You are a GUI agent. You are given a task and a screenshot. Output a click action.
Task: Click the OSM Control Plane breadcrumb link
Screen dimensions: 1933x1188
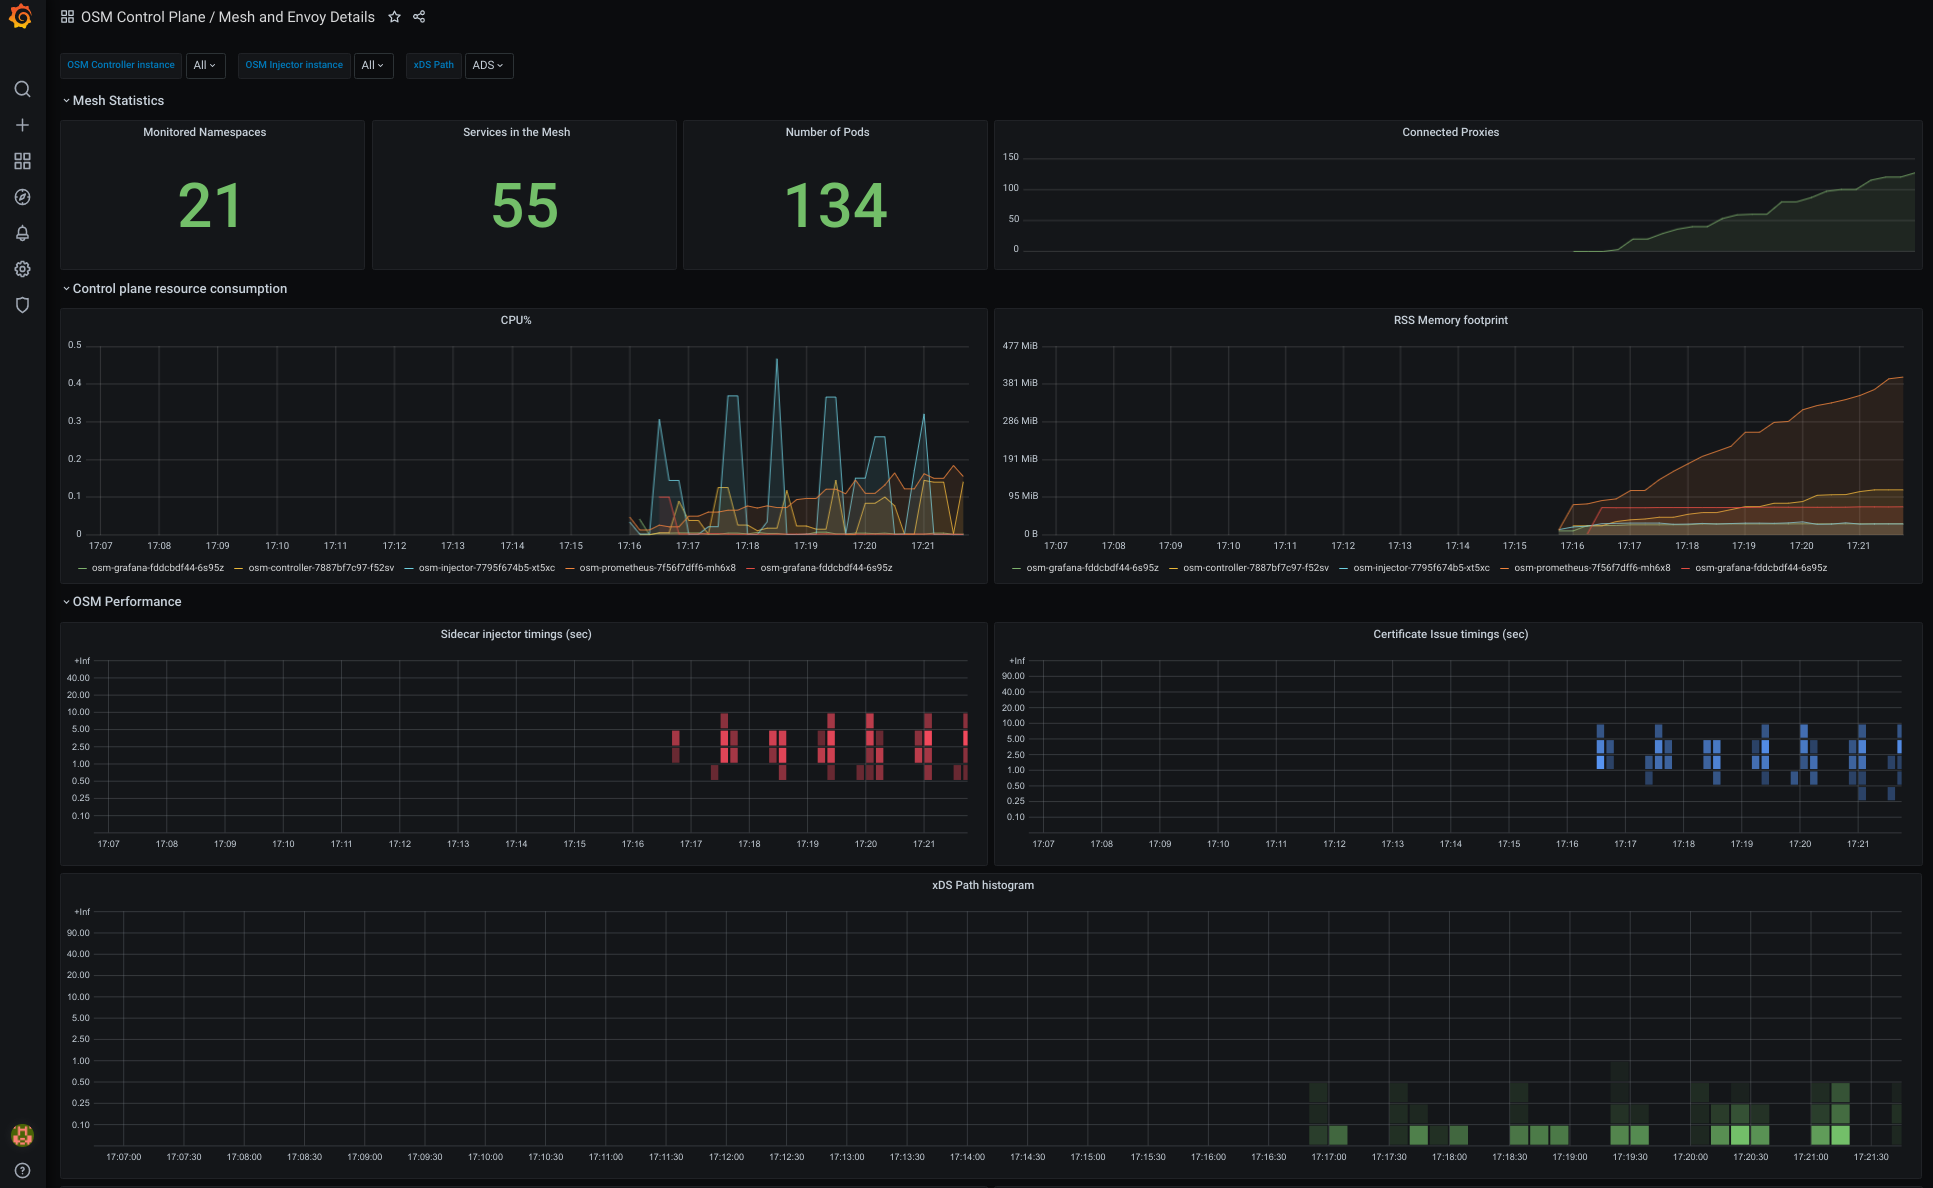coord(143,17)
